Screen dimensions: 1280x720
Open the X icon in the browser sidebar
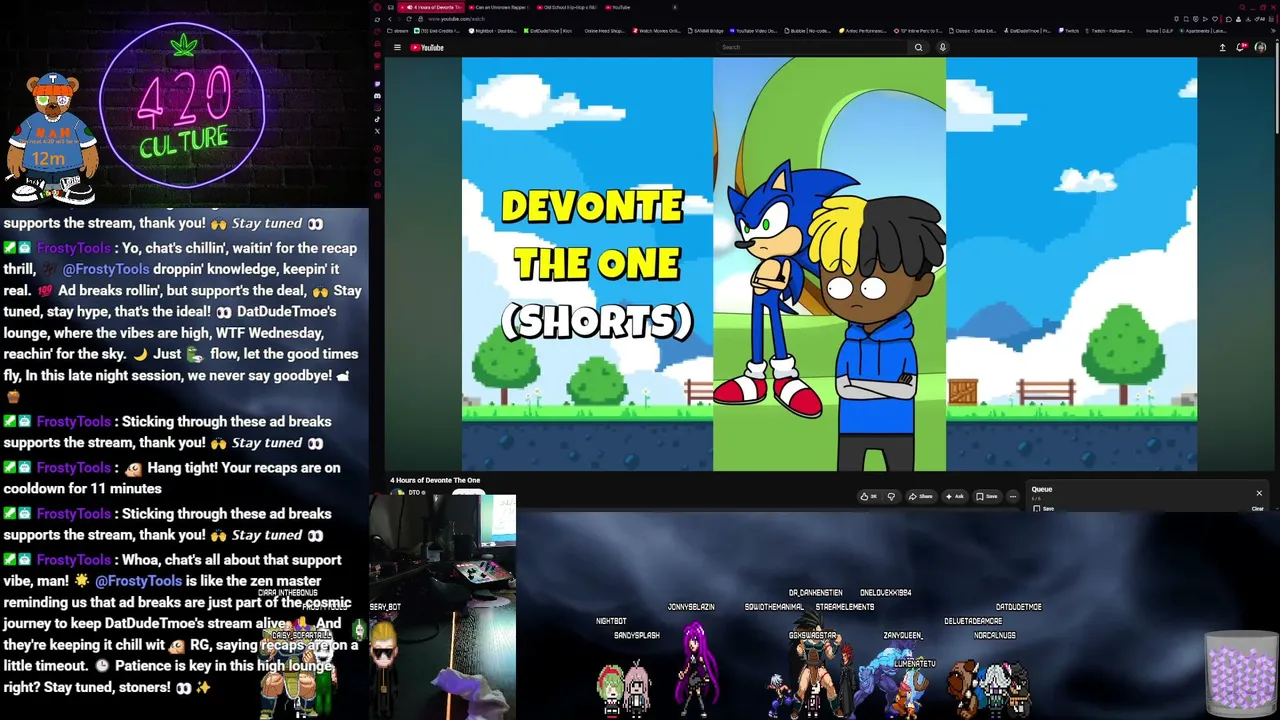click(x=377, y=131)
